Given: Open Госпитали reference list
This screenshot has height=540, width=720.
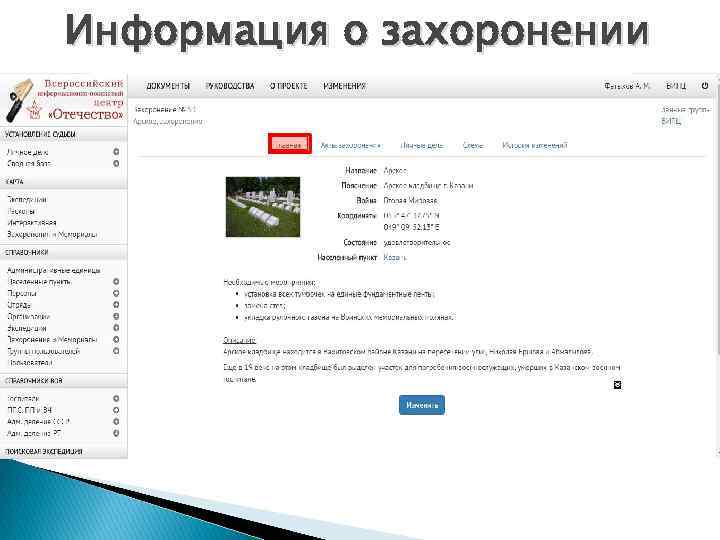Looking at the screenshot, I should pos(23,399).
